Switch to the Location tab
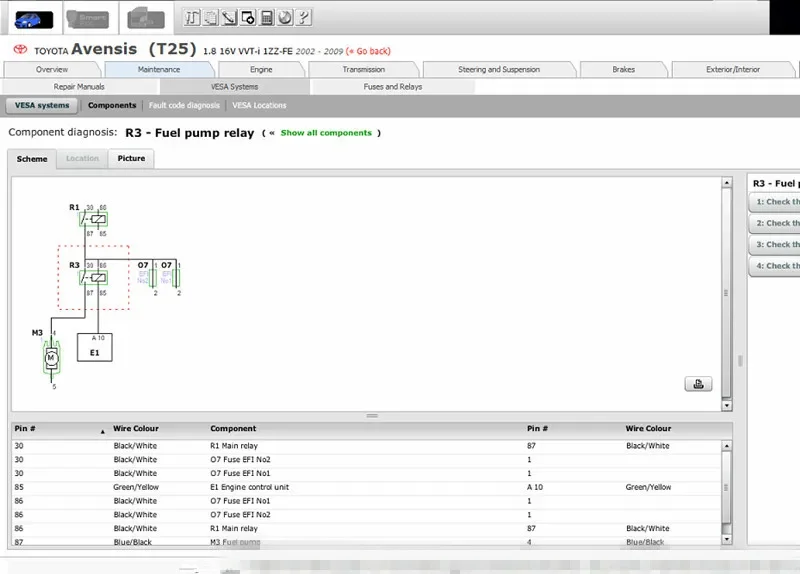 coord(82,159)
